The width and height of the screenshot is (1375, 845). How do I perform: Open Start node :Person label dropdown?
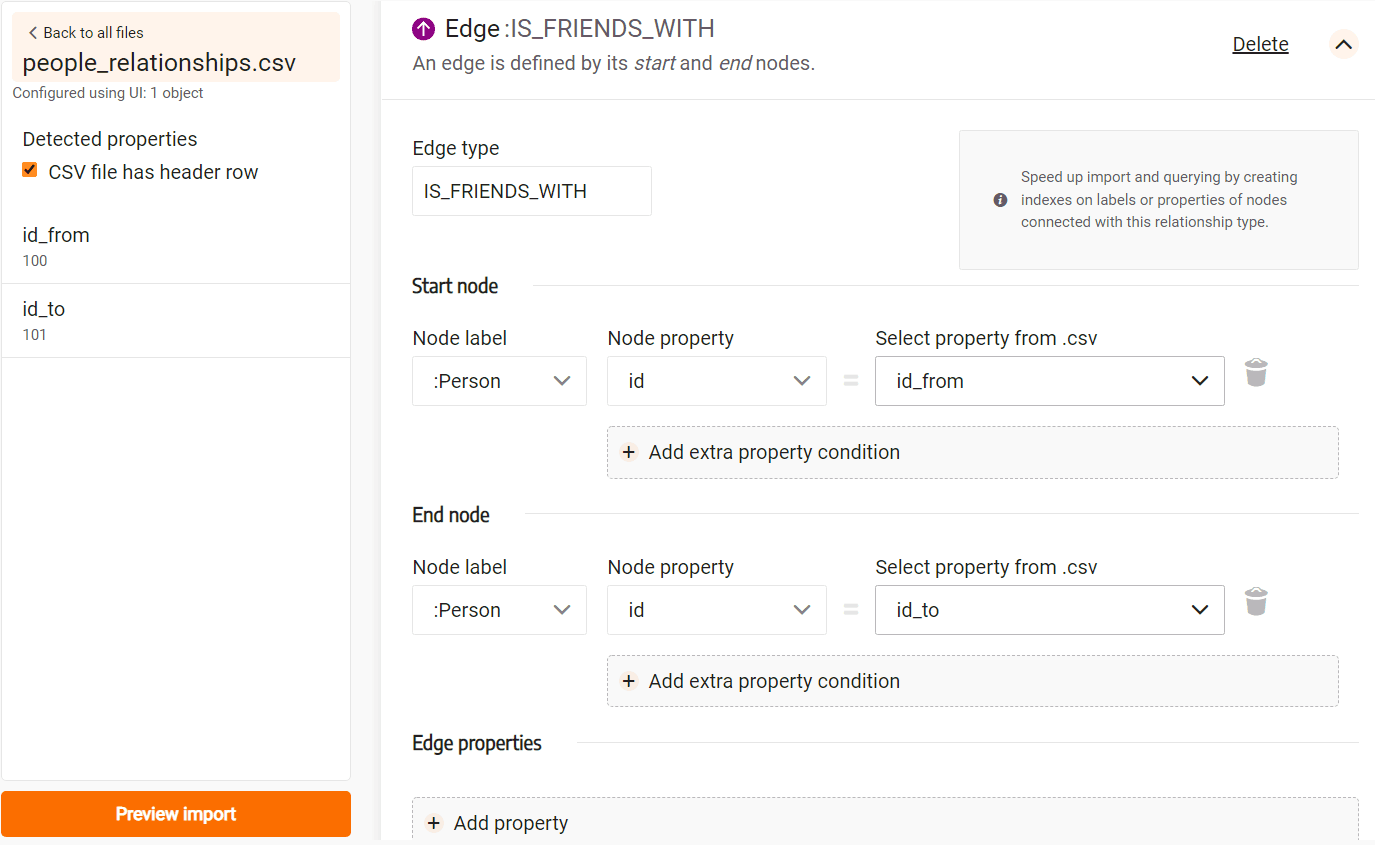click(x=499, y=381)
